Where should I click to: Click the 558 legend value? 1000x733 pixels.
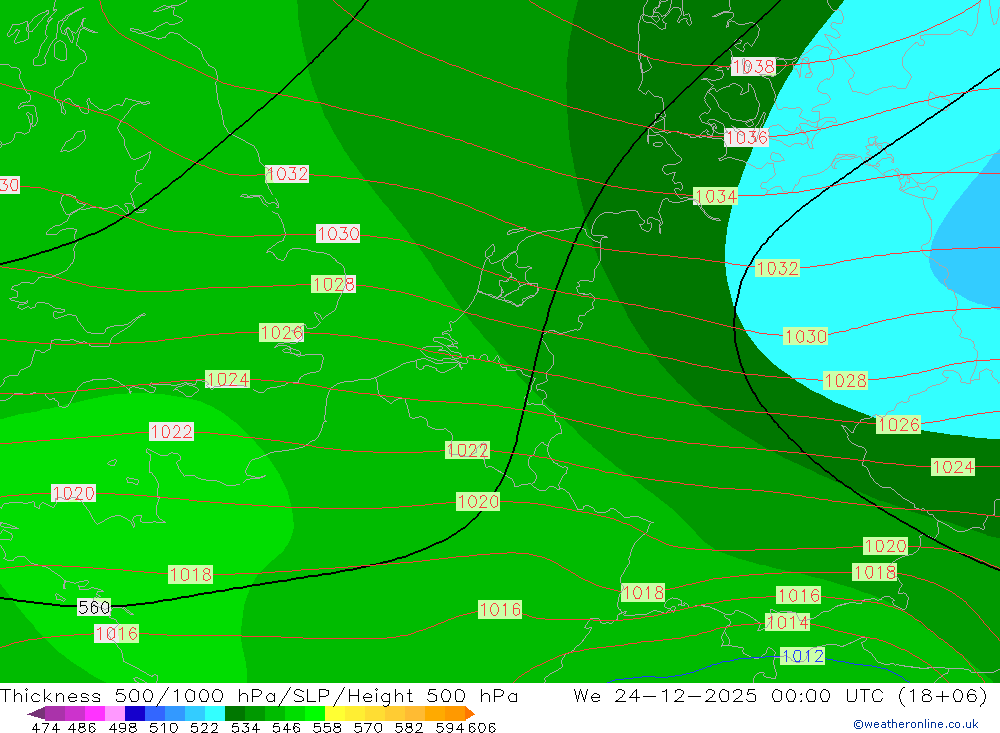coord(327,728)
